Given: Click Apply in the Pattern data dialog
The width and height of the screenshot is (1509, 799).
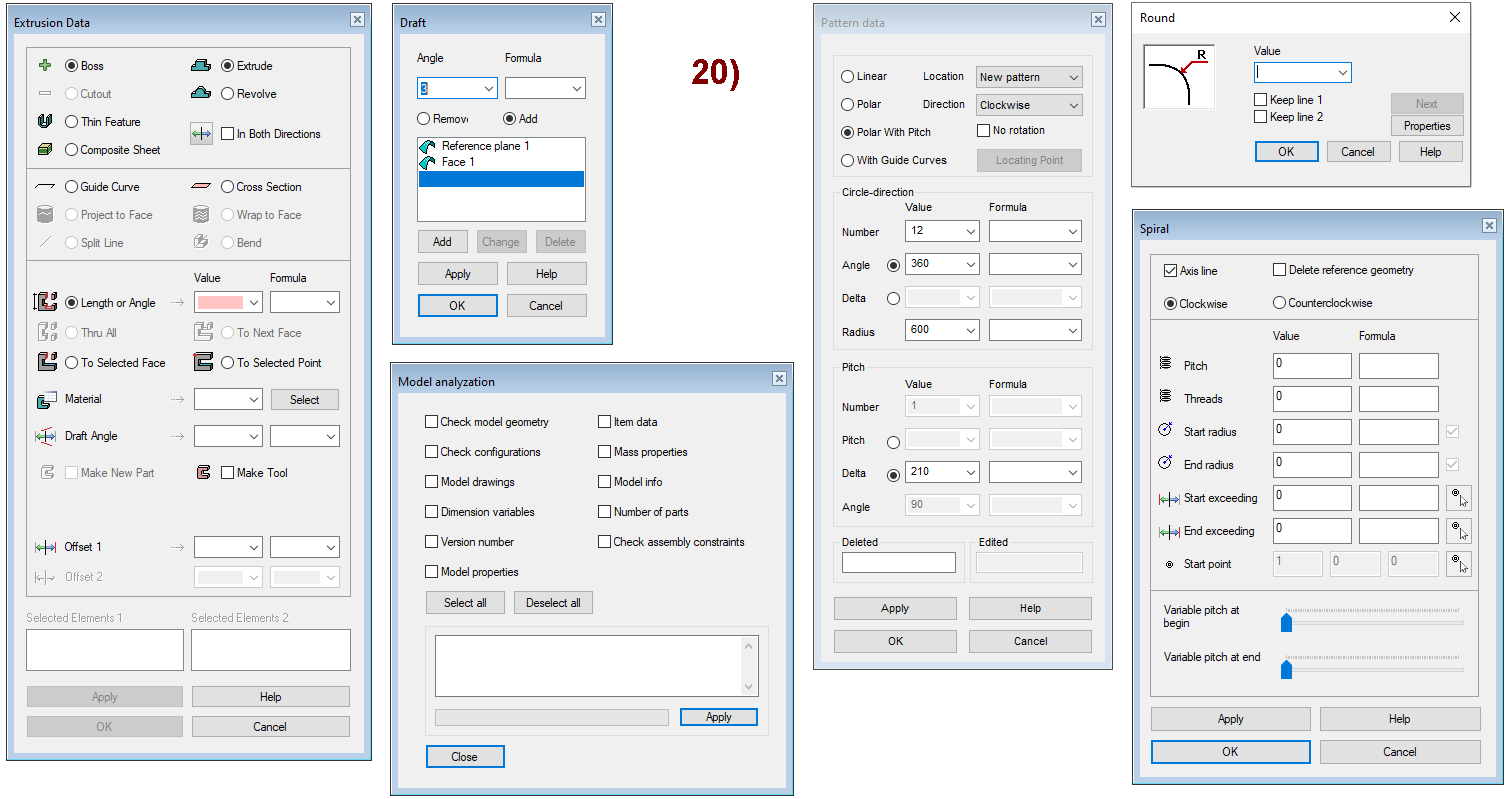Looking at the screenshot, I should coord(895,608).
